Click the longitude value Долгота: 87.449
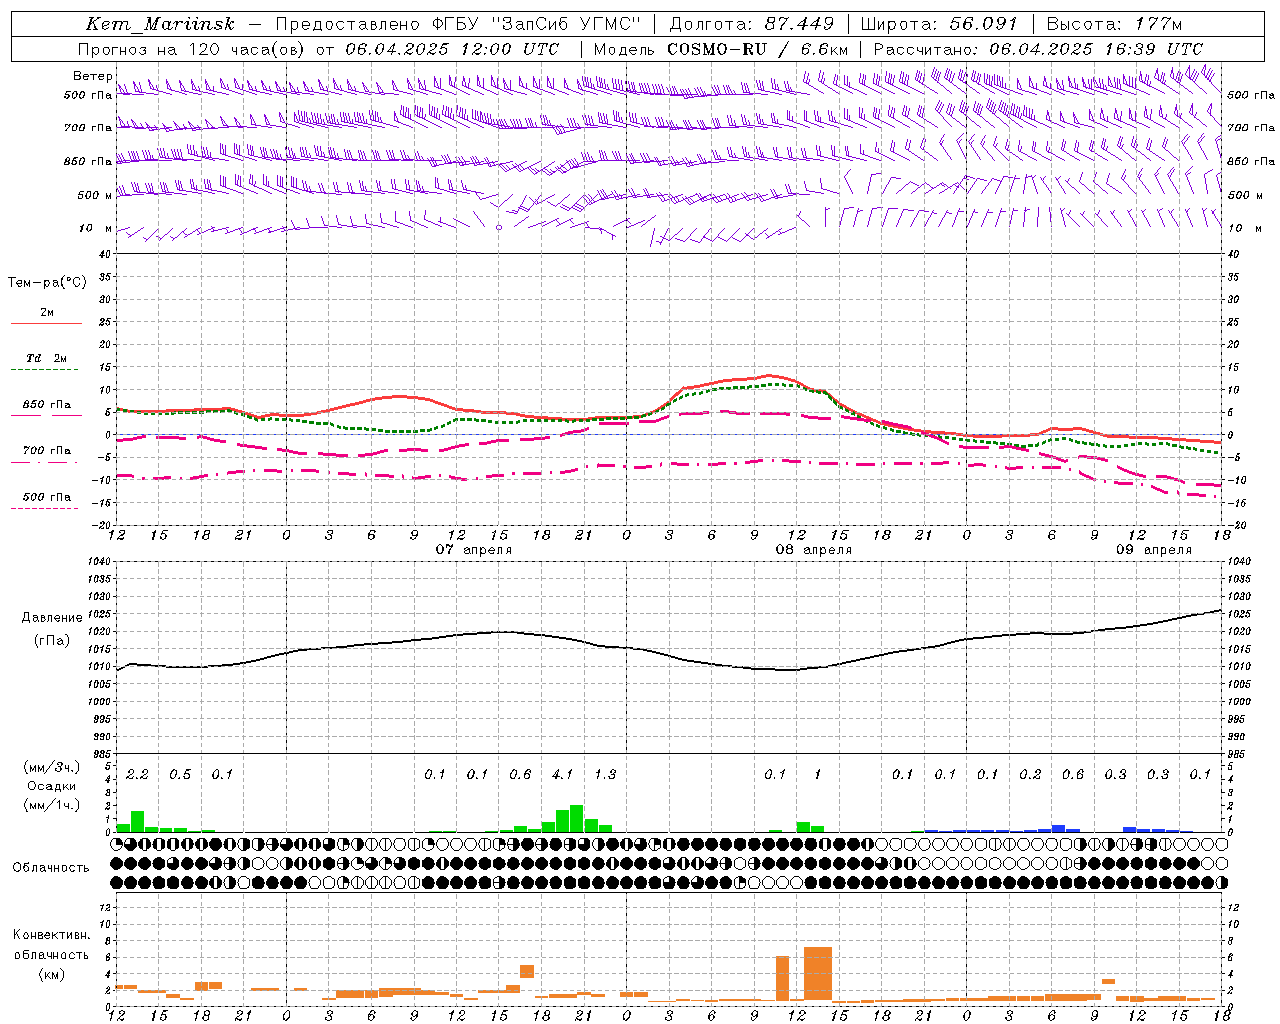Screen dimensions: 1280x1024 tap(752, 24)
